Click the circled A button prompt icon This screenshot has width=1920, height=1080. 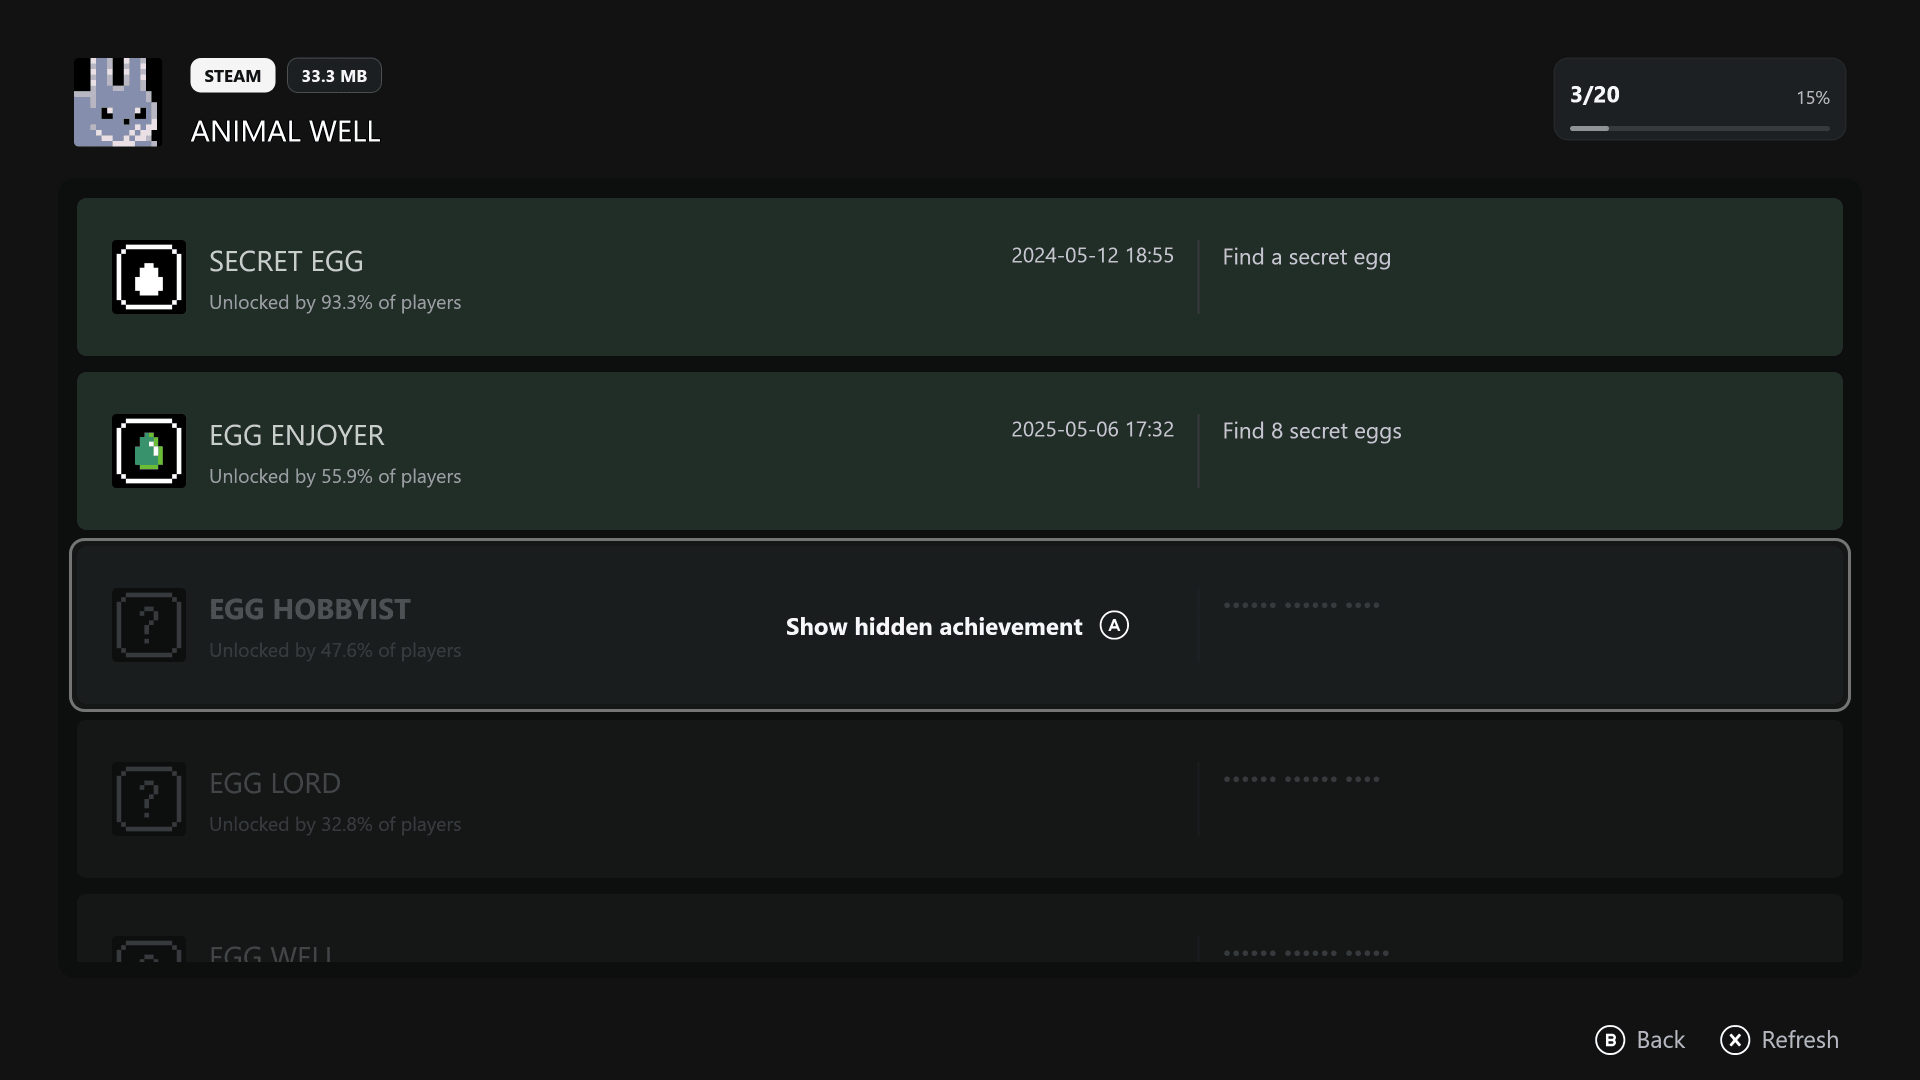pyautogui.click(x=1114, y=625)
